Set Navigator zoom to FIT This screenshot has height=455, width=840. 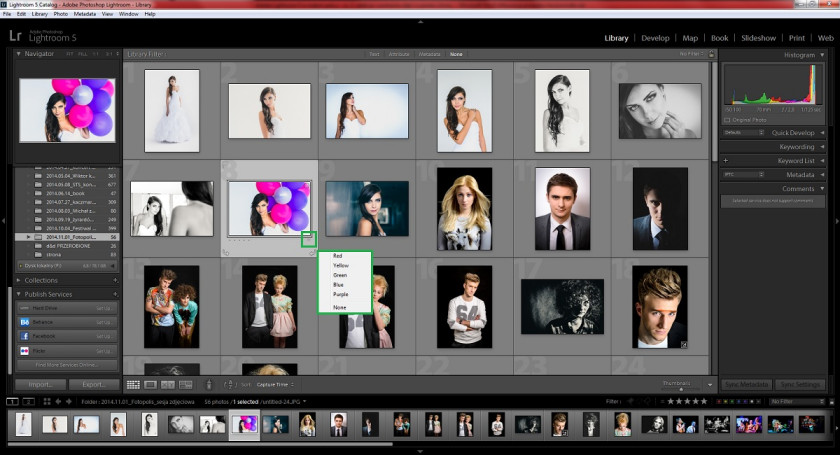coord(70,54)
